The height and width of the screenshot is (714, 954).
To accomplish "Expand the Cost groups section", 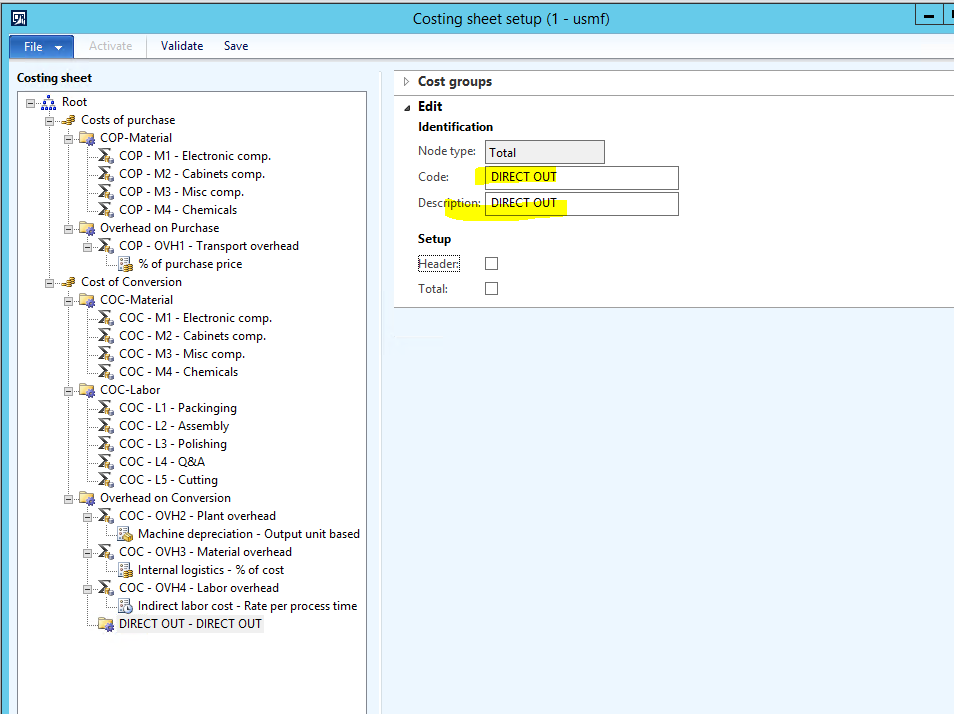I will (406, 82).
